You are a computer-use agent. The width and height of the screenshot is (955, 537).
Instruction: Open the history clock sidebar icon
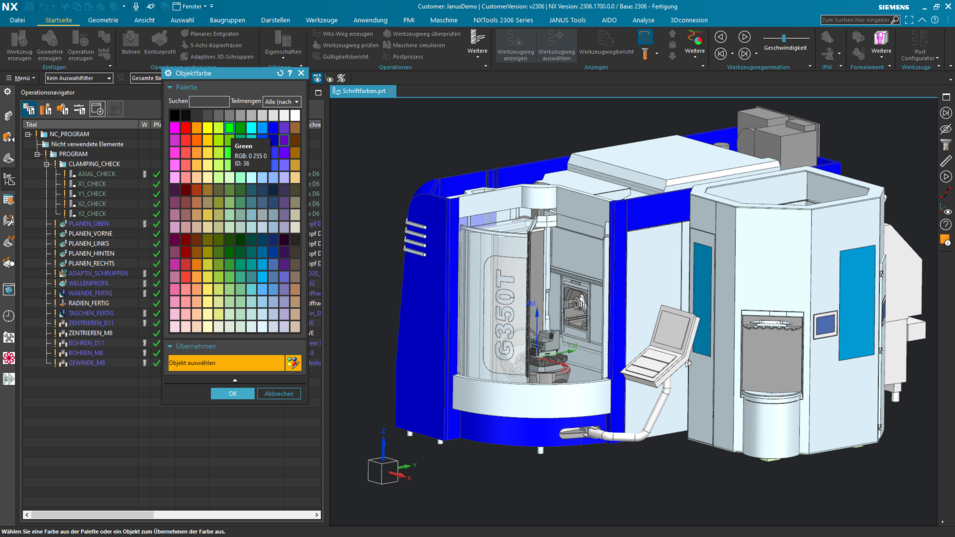9,316
